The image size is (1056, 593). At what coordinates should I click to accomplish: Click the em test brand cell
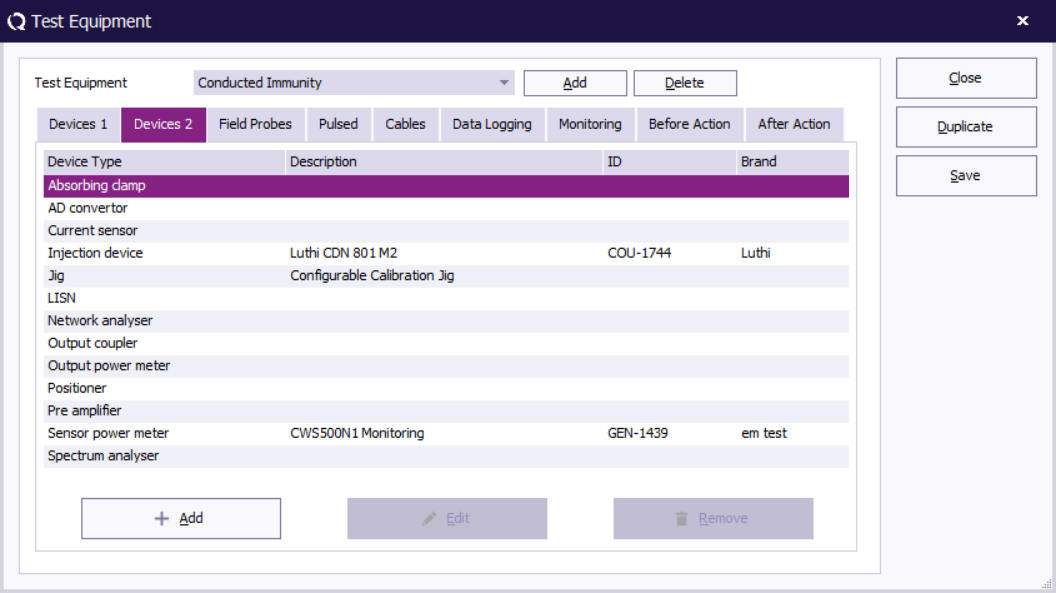764,433
